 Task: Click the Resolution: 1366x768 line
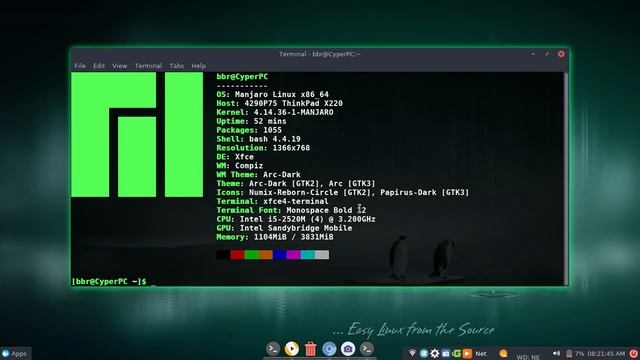(x=263, y=148)
